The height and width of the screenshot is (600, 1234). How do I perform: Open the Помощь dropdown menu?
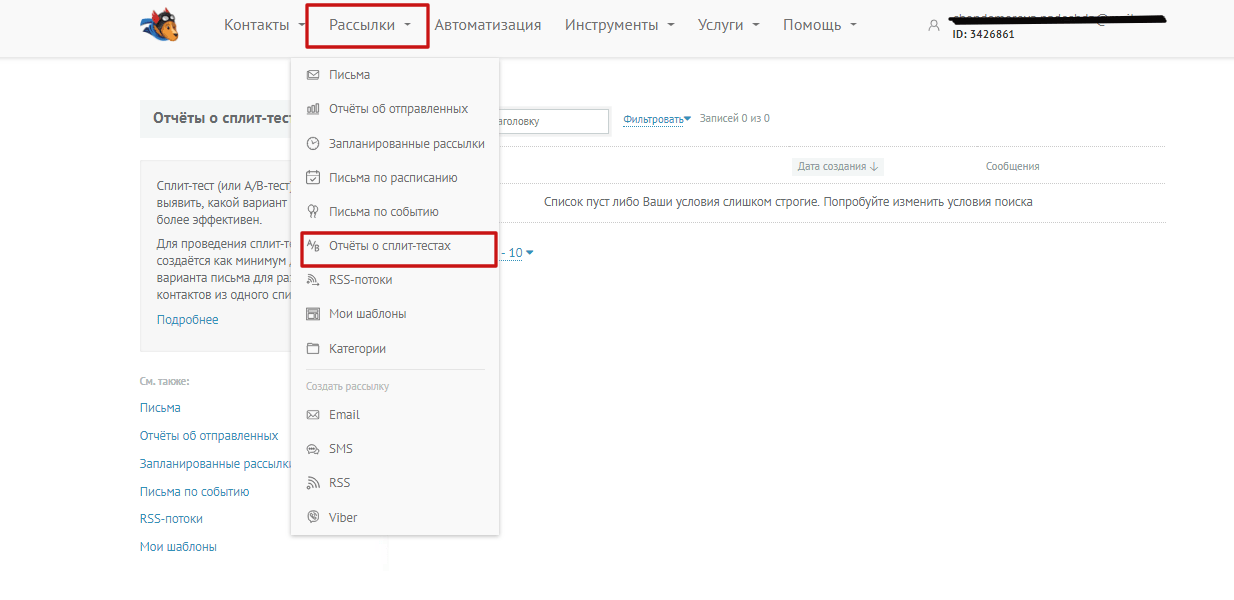pos(820,25)
